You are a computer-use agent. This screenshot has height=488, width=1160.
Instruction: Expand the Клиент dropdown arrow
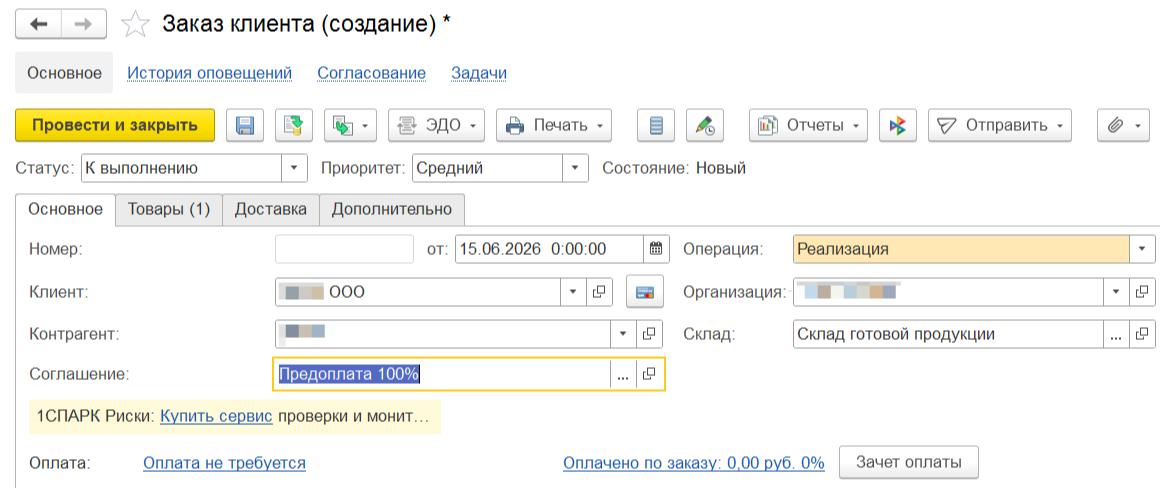coord(573,292)
